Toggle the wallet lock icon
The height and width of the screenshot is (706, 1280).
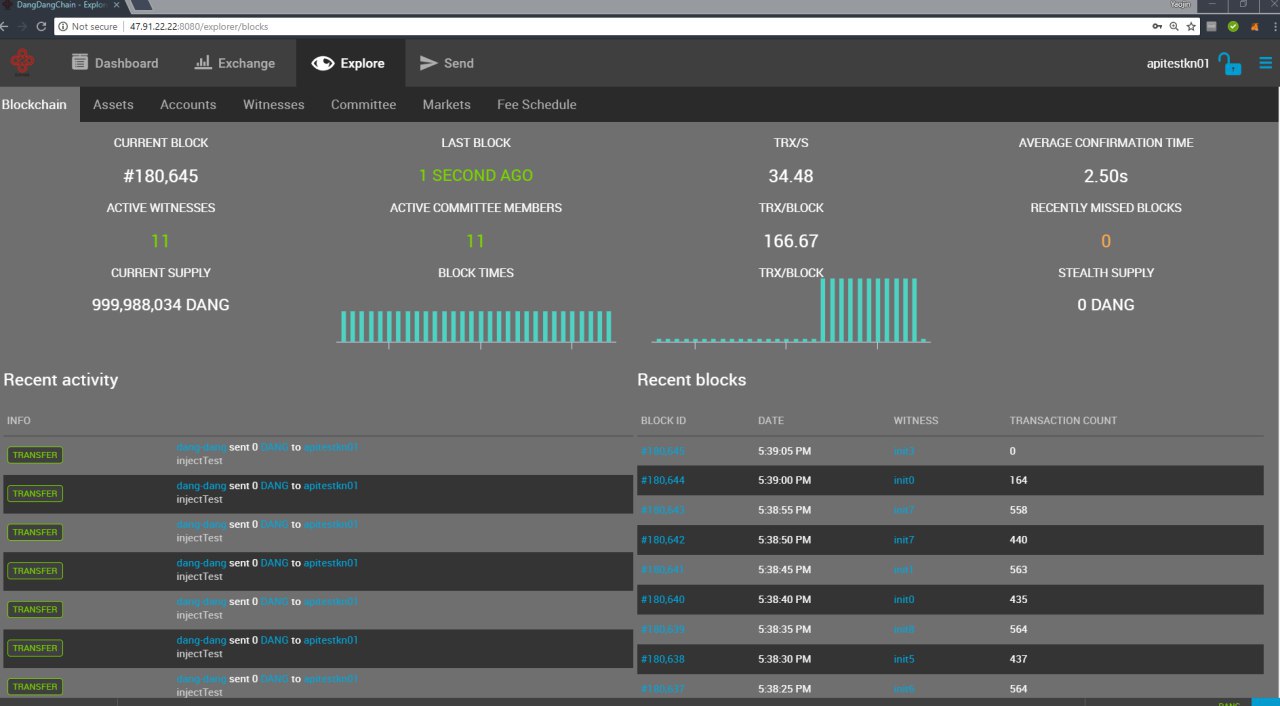(x=1229, y=64)
